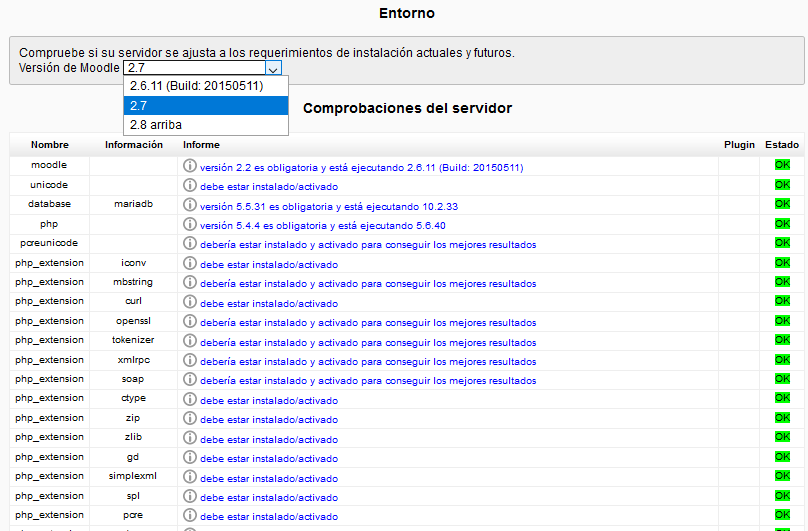
Task: Click info icon in the tokenizer extension row
Action: 190,341
